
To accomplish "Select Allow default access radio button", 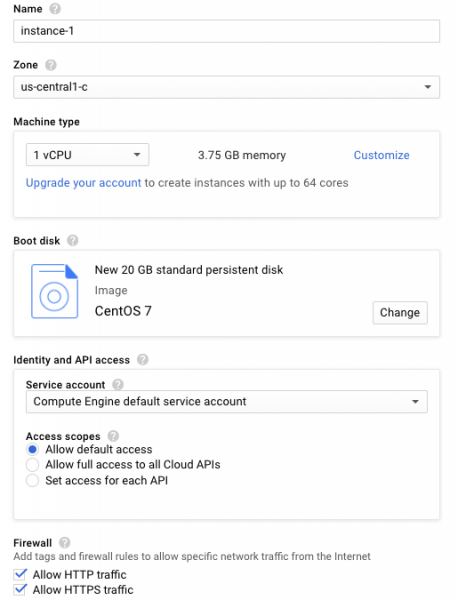I will point(33,449).
